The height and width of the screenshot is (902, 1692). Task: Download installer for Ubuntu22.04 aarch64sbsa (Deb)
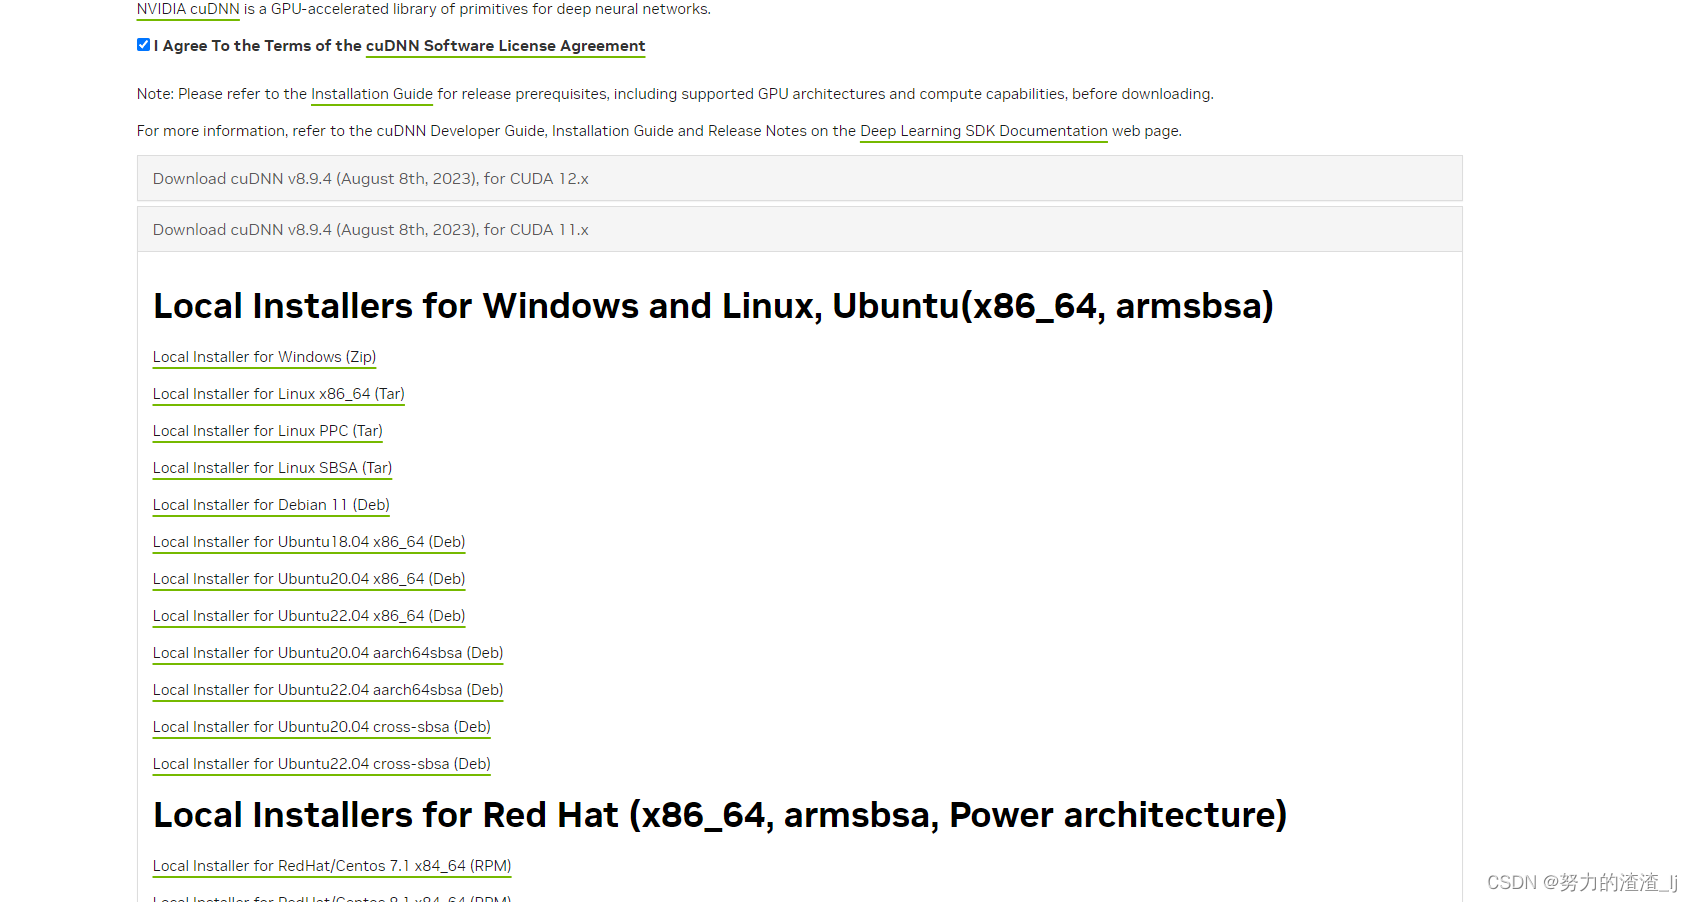[328, 690]
